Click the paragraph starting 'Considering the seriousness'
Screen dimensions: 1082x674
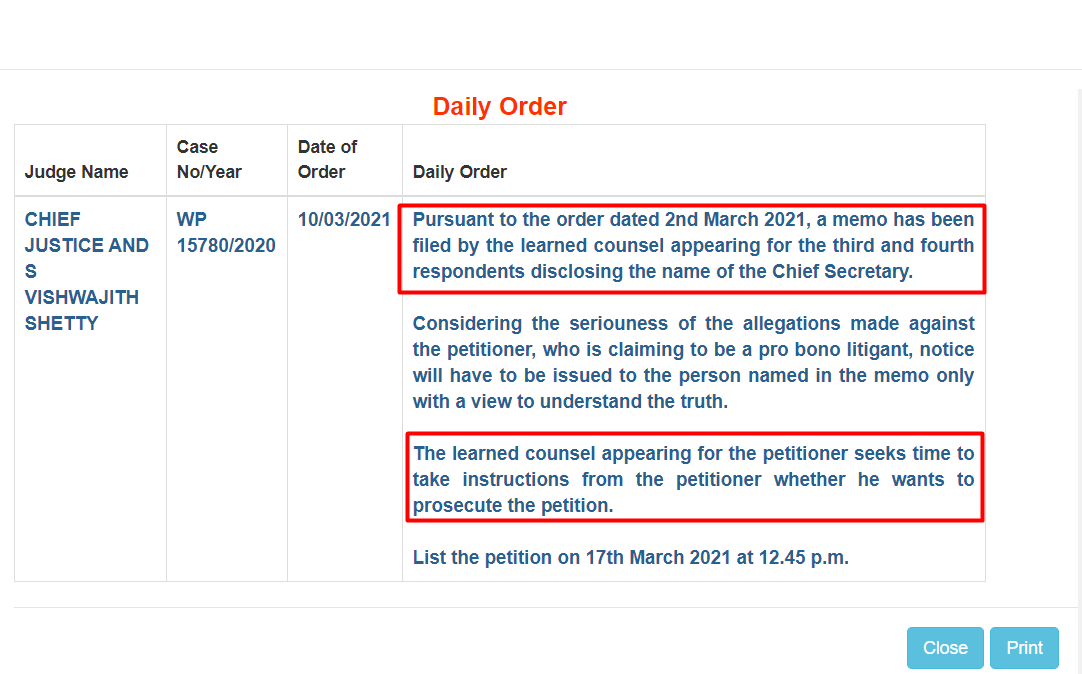point(693,362)
